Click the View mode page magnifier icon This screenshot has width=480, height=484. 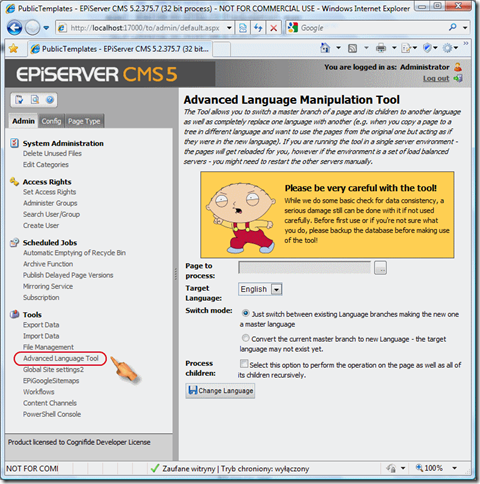click(35, 100)
